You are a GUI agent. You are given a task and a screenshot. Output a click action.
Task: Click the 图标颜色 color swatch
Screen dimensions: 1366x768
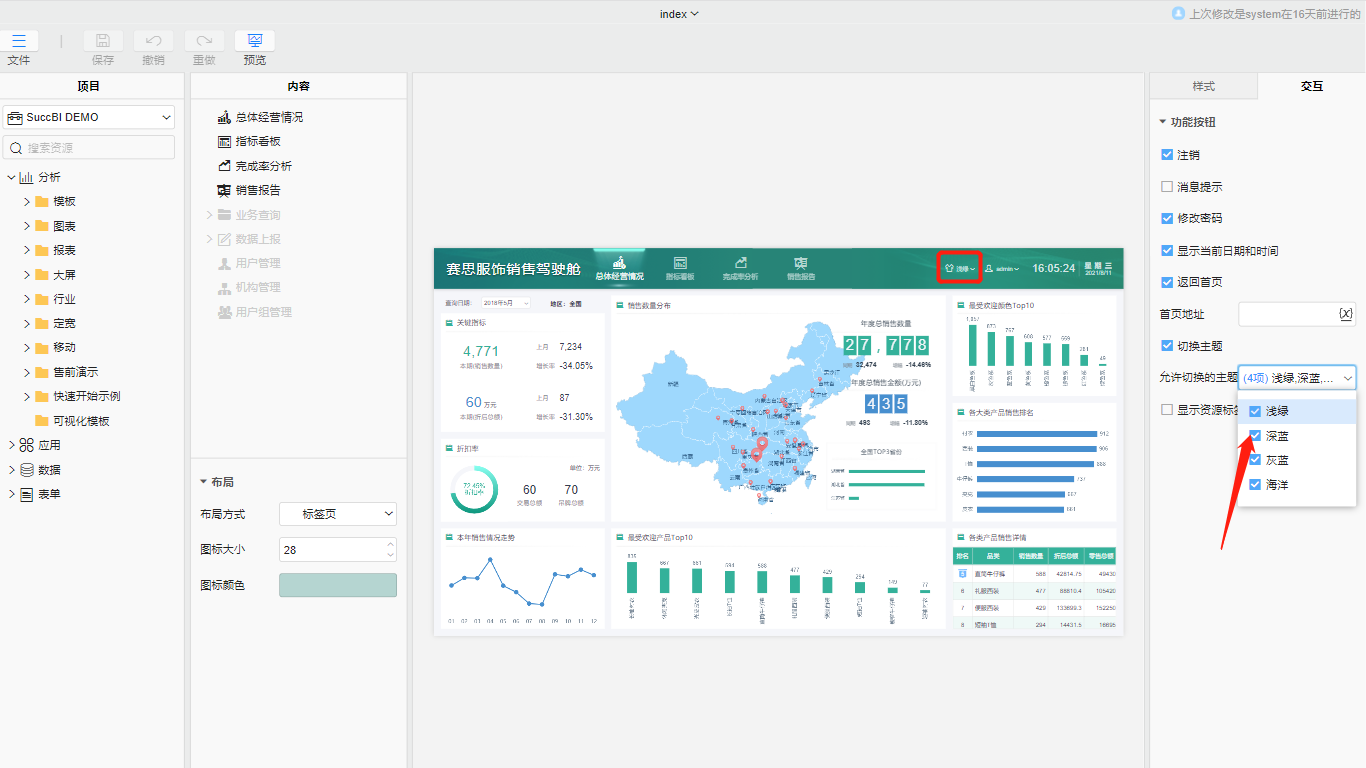pyautogui.click(x=337, y=585)
